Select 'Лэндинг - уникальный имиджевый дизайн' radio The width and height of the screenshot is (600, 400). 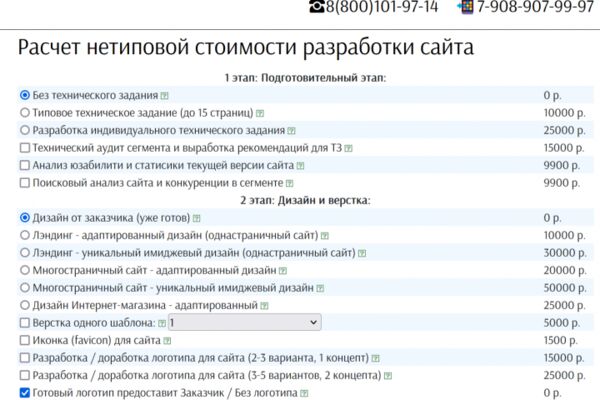(25, 253)
